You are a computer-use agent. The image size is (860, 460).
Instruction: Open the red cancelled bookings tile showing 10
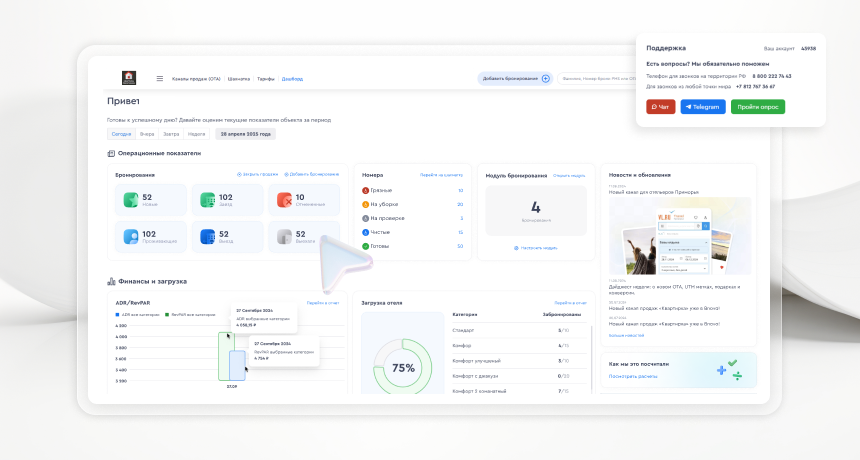[304, 200]
